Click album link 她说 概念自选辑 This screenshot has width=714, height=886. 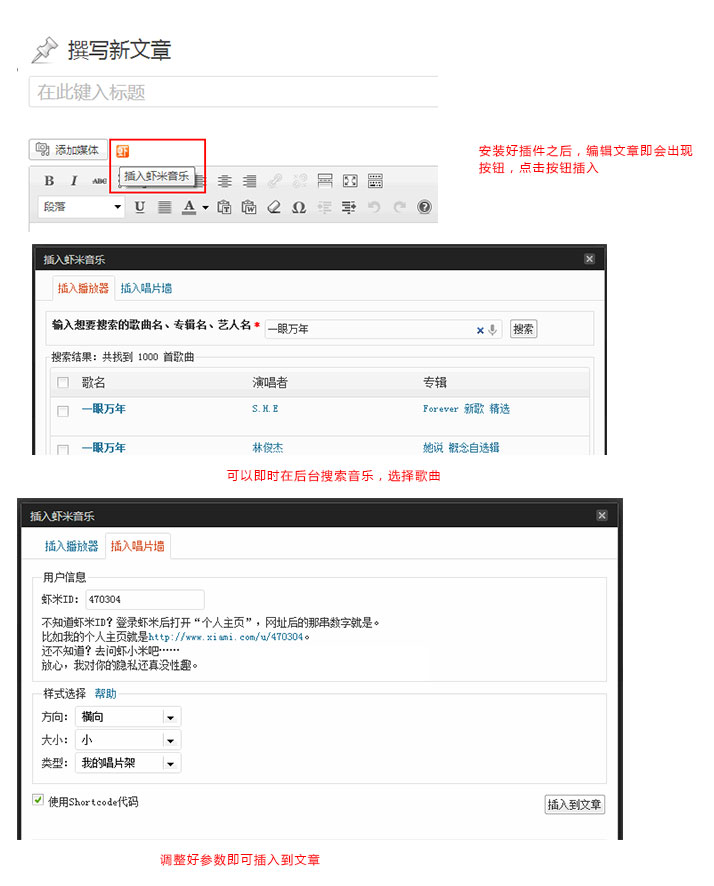coord(461,448)
